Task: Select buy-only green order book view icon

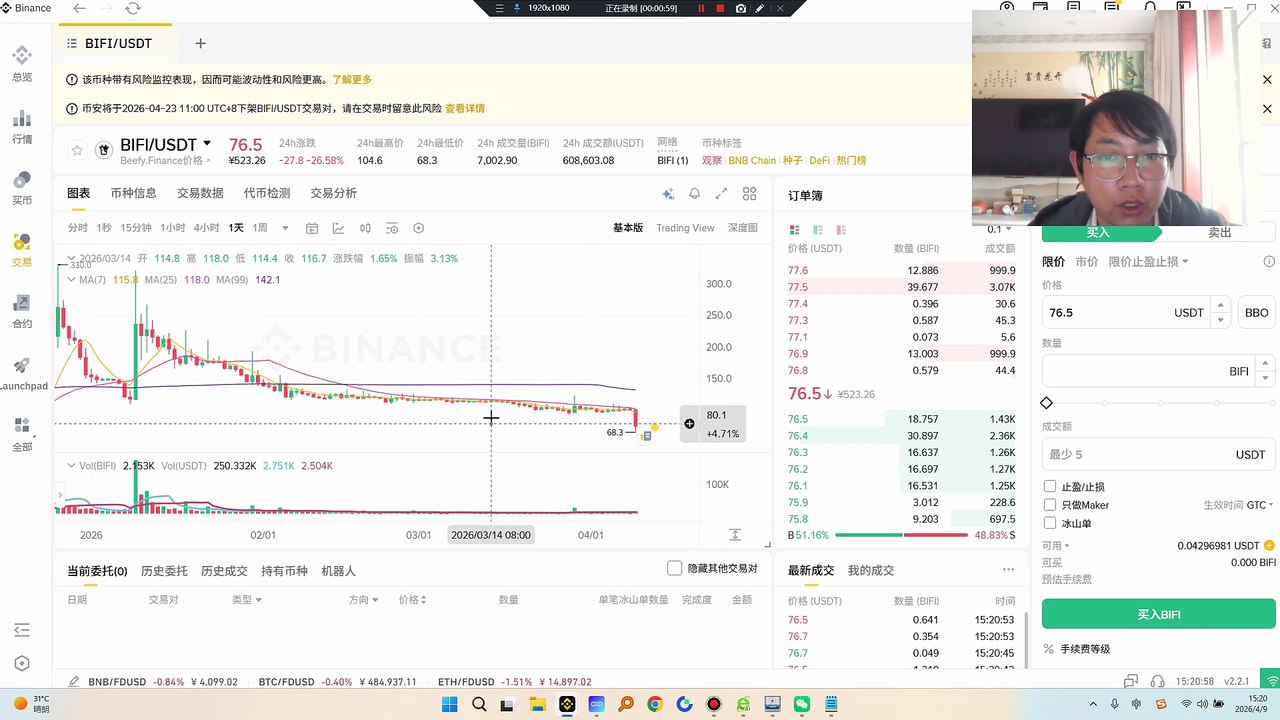Action: click(x=818, y=230)
